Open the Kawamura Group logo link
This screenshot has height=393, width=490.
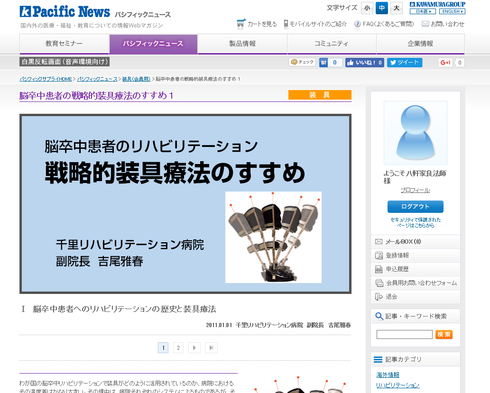[x=437, y=4]
